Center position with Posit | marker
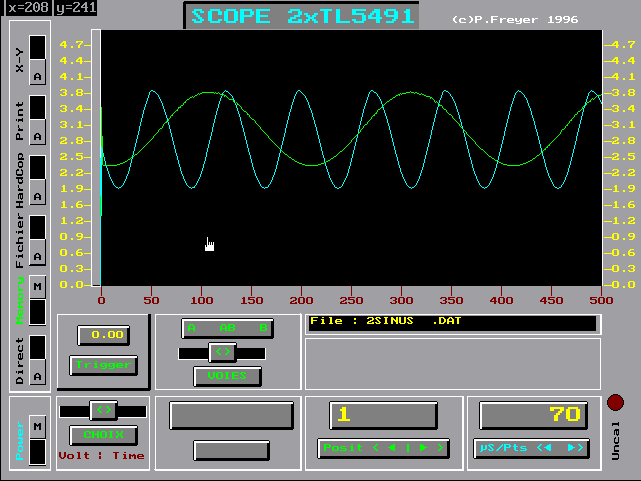This screenshot has width=641, height=481. 408,447
